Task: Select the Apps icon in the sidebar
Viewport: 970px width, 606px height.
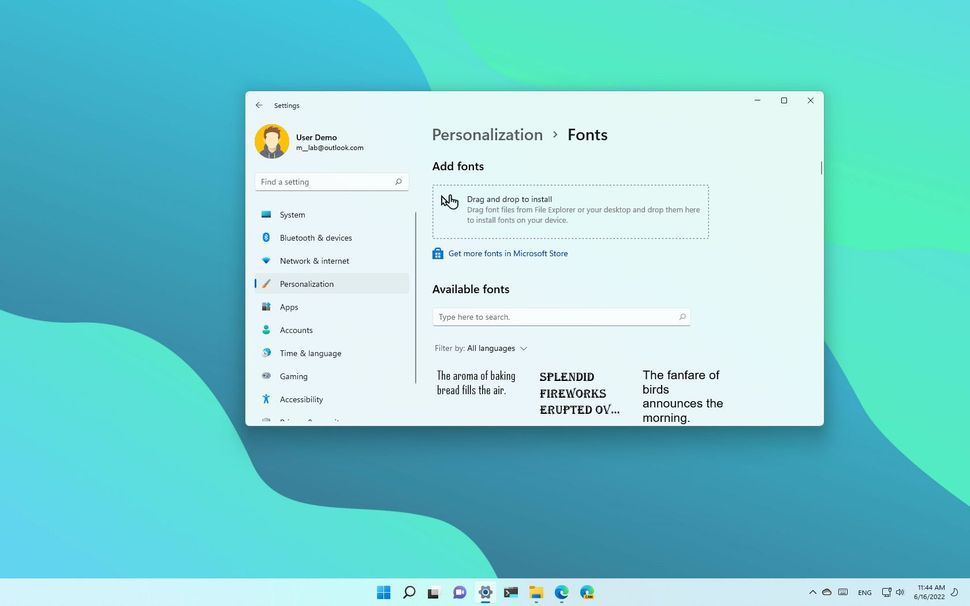Action: (266, 307)
